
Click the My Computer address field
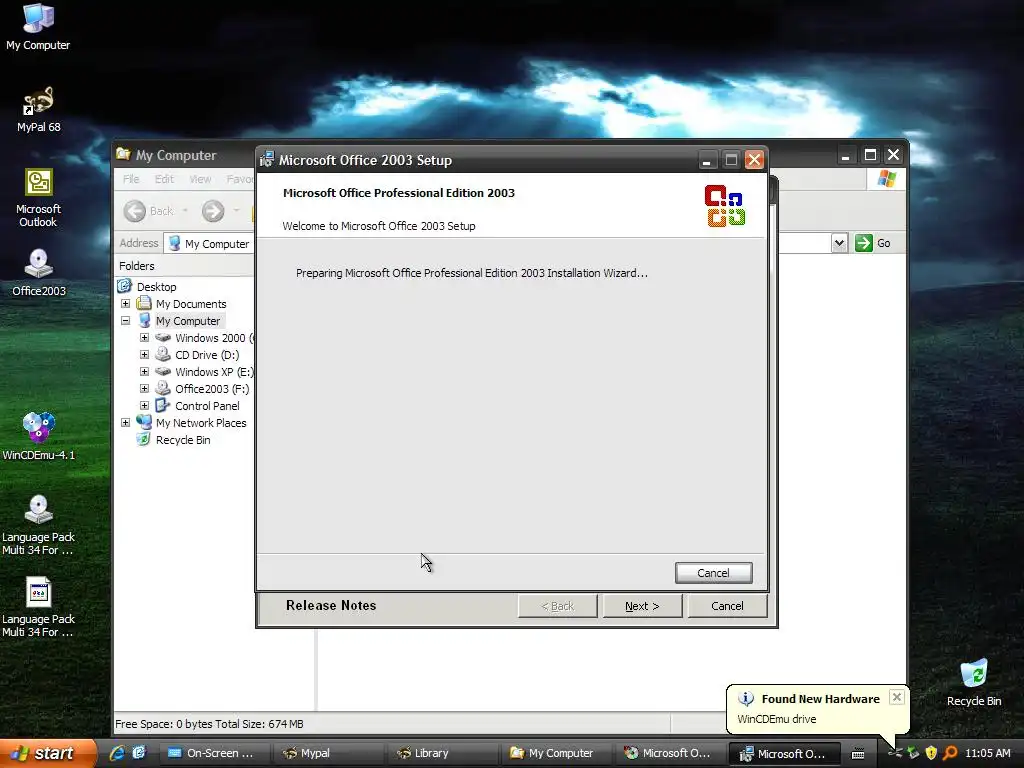(209, 244)
